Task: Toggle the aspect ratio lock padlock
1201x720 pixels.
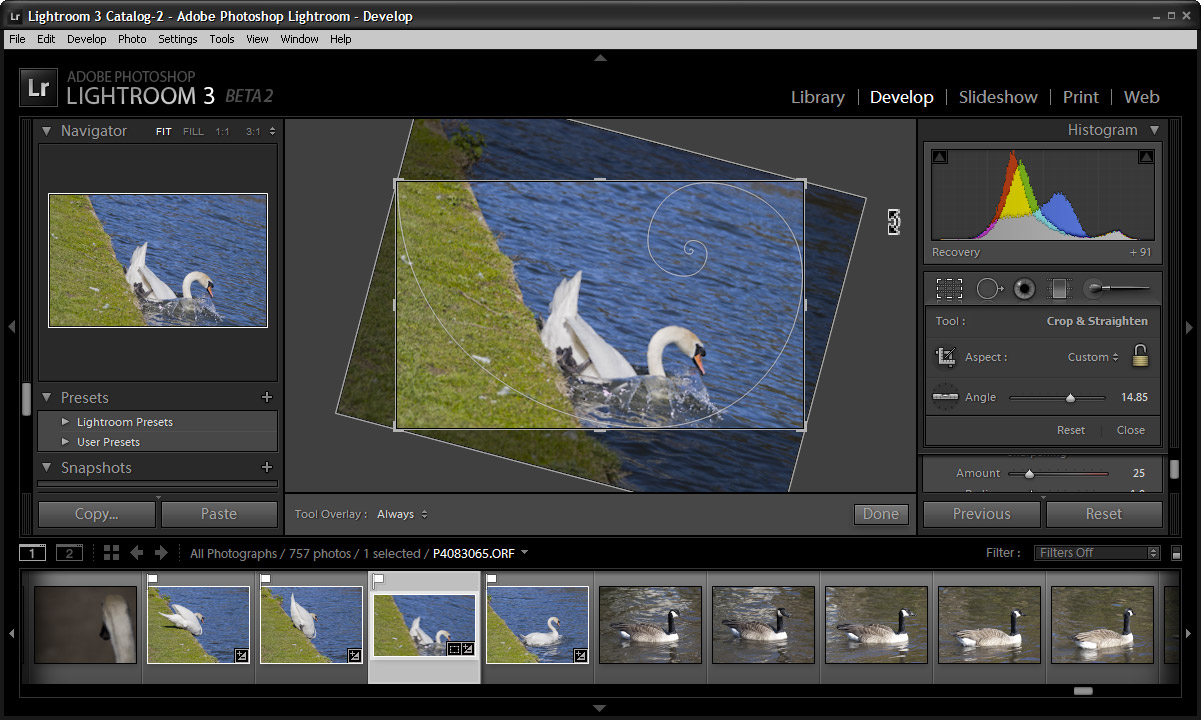Action: (x=1139, y=356)
